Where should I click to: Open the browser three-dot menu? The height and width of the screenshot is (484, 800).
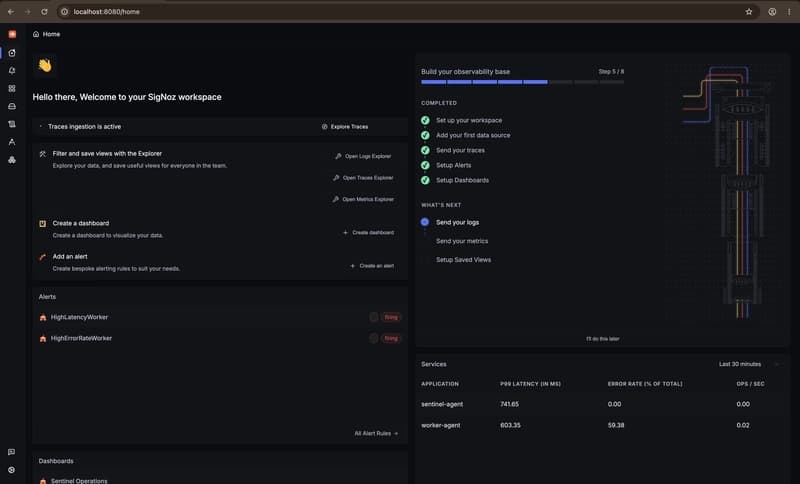point(789,11)
